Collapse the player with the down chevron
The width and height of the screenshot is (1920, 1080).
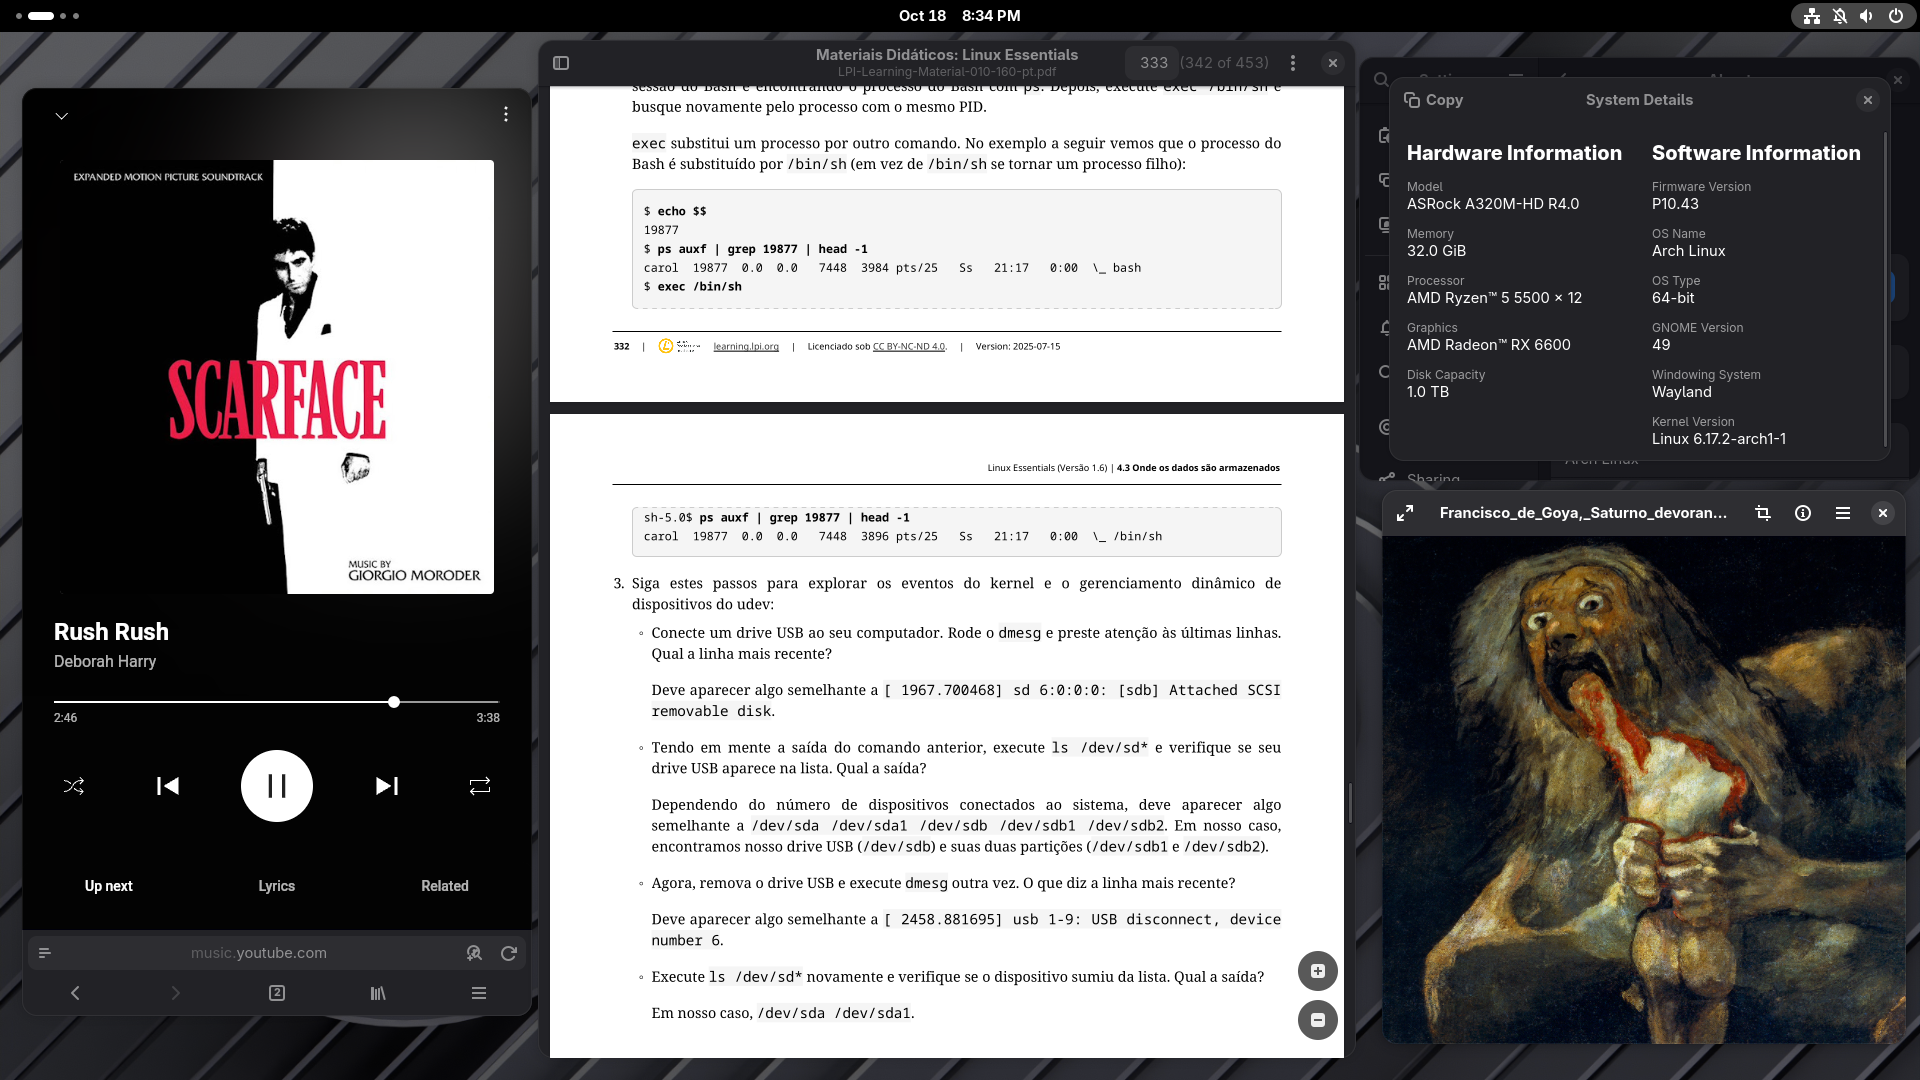[x=62, y=116]
